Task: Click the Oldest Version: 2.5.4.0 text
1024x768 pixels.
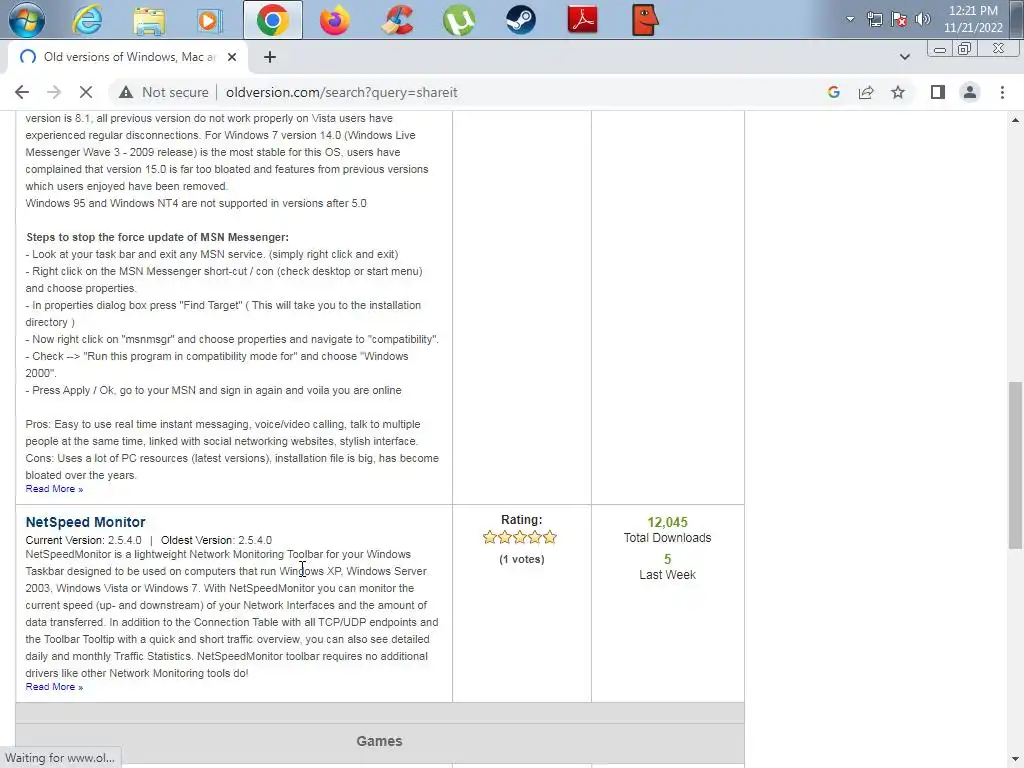Action: [x=216, y=540]
